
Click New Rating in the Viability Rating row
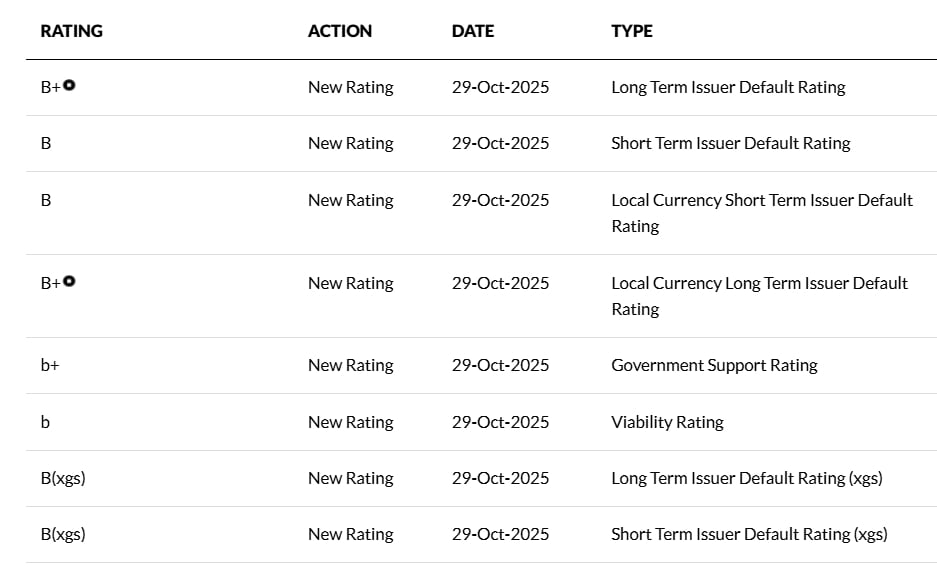tap(350, 422)
